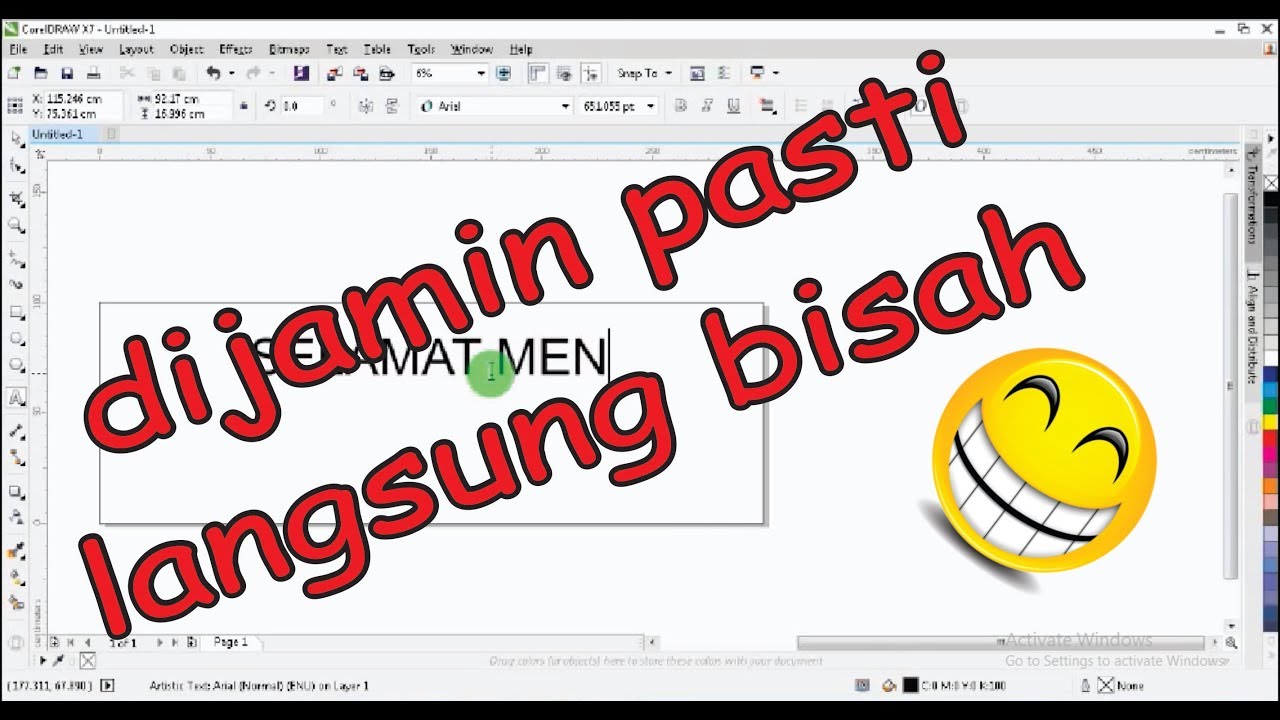Select the Rectangle tool
The height and width of the screenshot is (720, 1280).
point(17,313)
